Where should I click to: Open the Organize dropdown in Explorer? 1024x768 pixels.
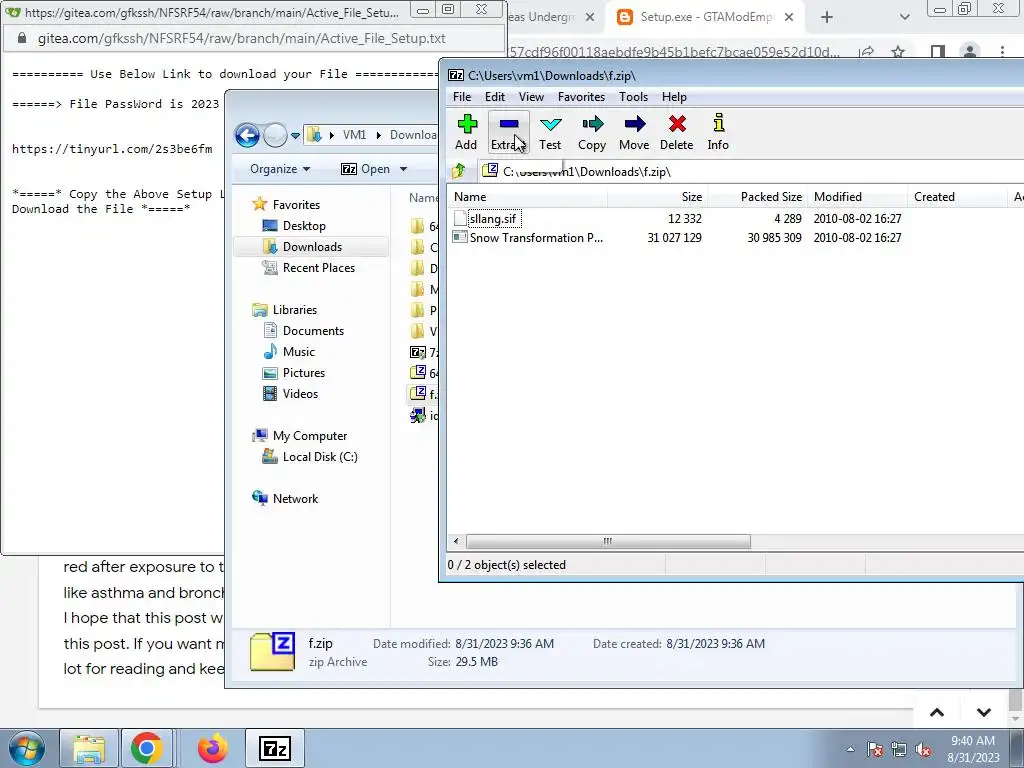(280, 169)
